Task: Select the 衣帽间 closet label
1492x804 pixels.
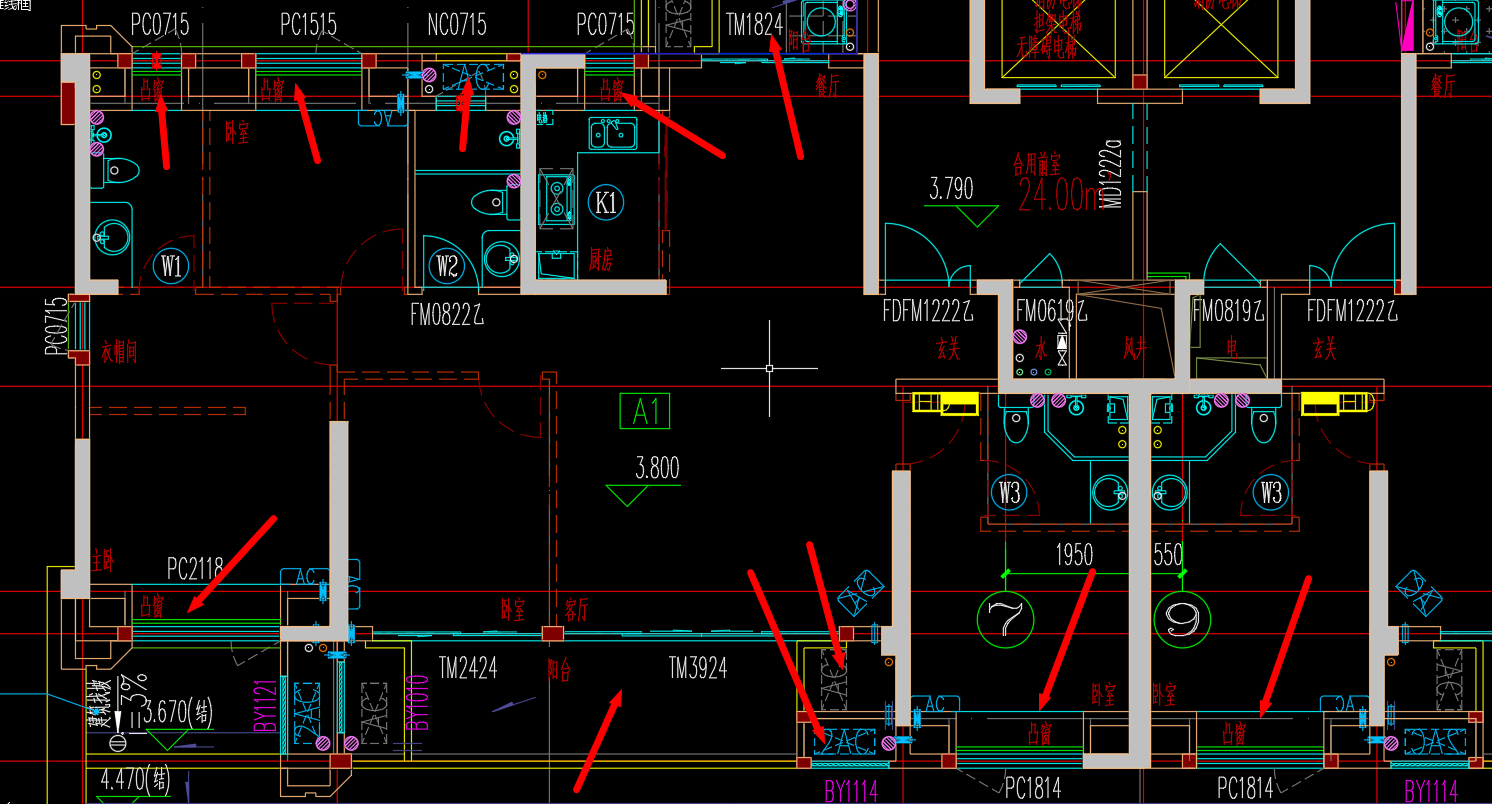Action: coord(119,353)
